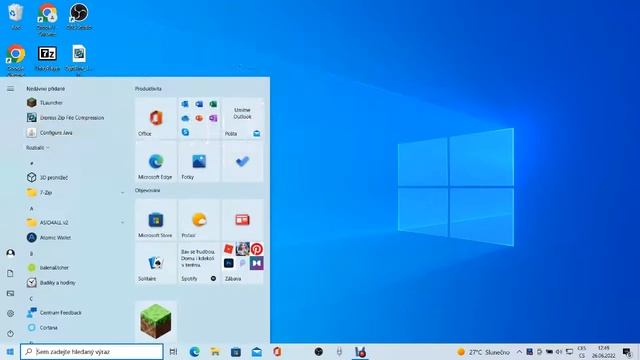Open the Fotky photos tile
This screenshot has height=360, width=640.
click(x=199, y=162)
